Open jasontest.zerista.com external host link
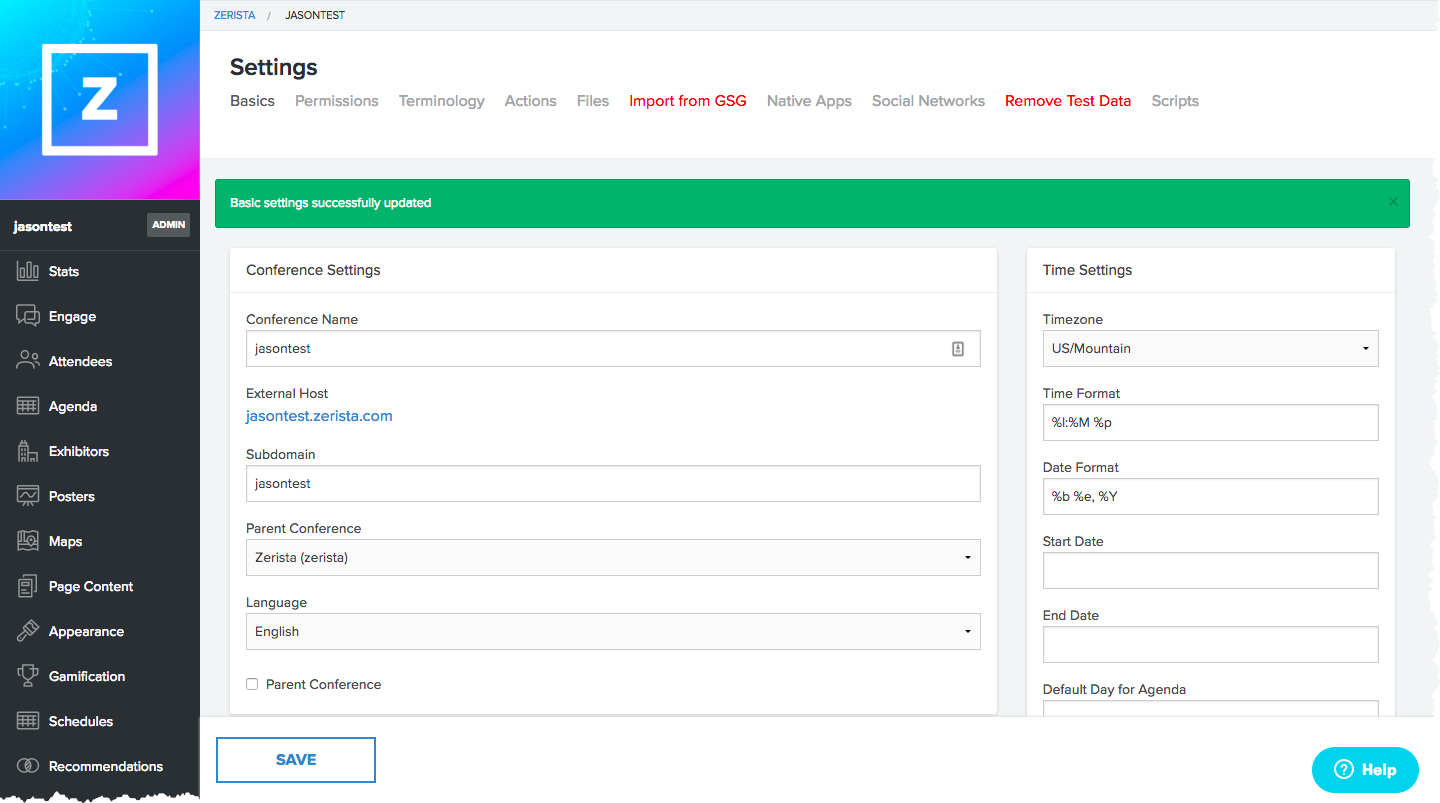The width and height of the screenshot is (1440, 803). tap(319, 416)
